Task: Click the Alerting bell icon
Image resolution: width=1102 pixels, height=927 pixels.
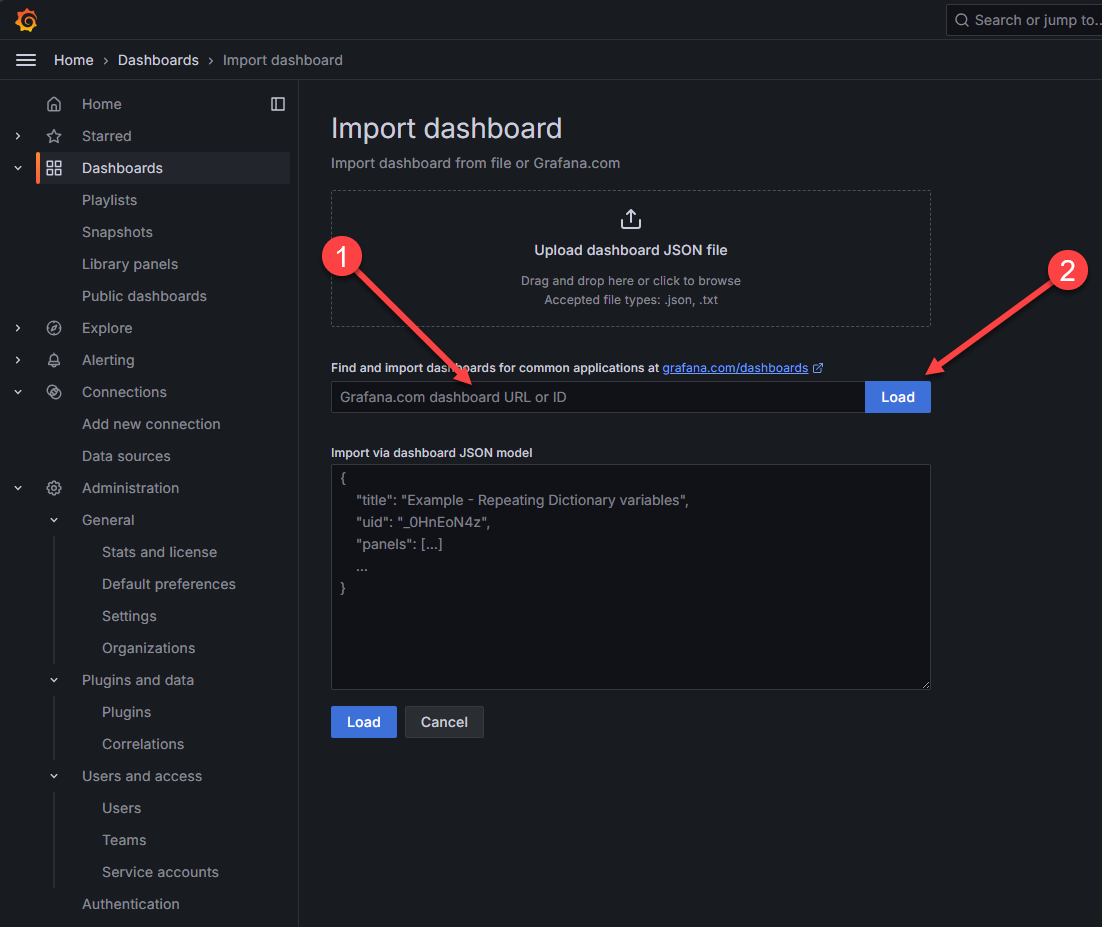Action: 54,360
